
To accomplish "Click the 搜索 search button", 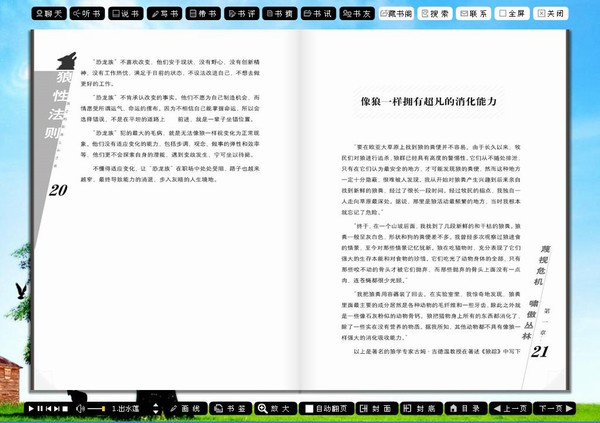I will pos(435,14).
